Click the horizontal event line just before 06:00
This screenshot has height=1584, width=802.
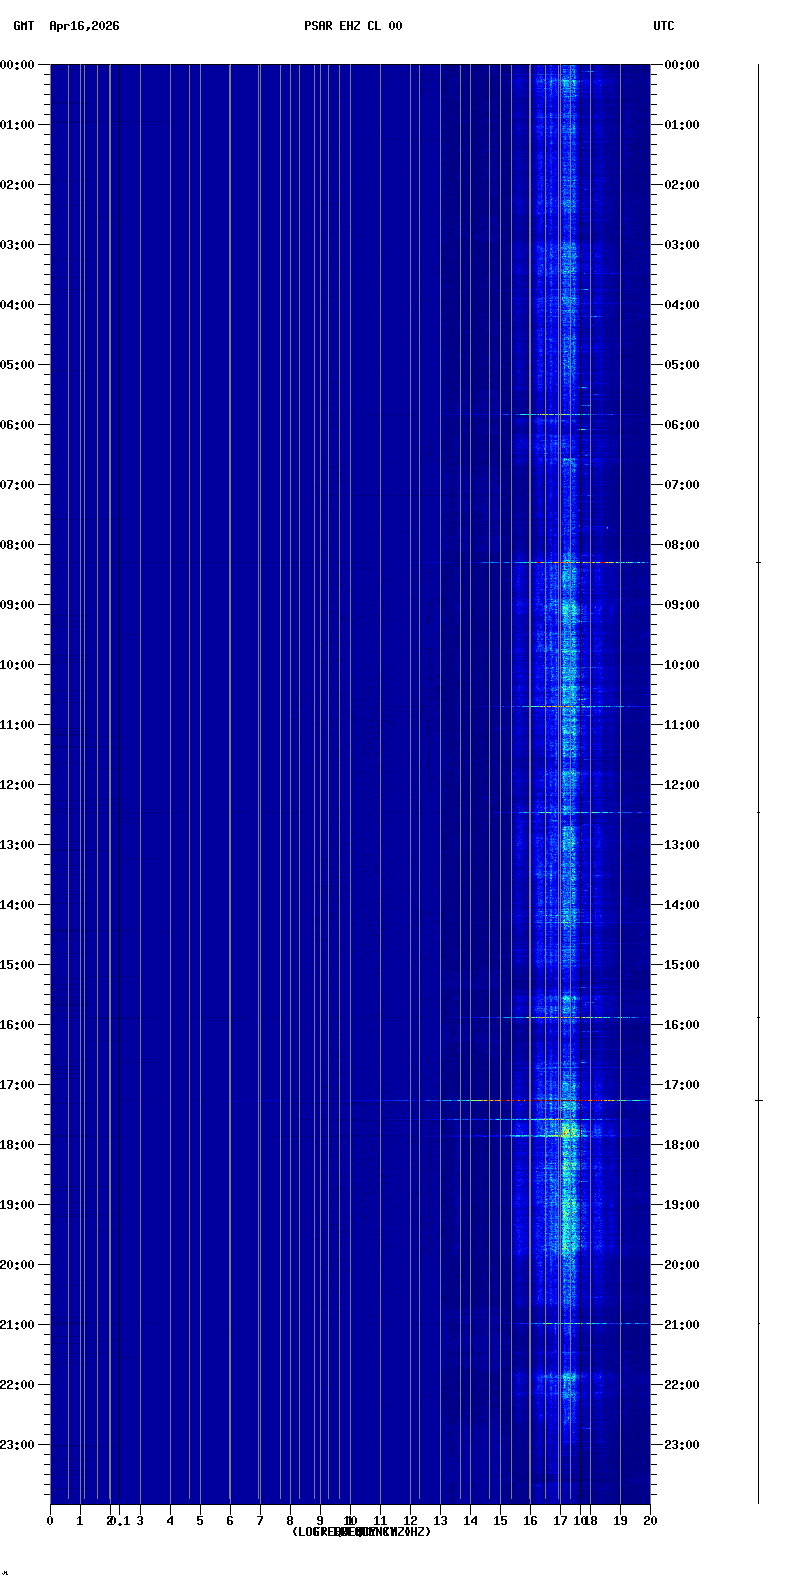click(x=560, y=414)
